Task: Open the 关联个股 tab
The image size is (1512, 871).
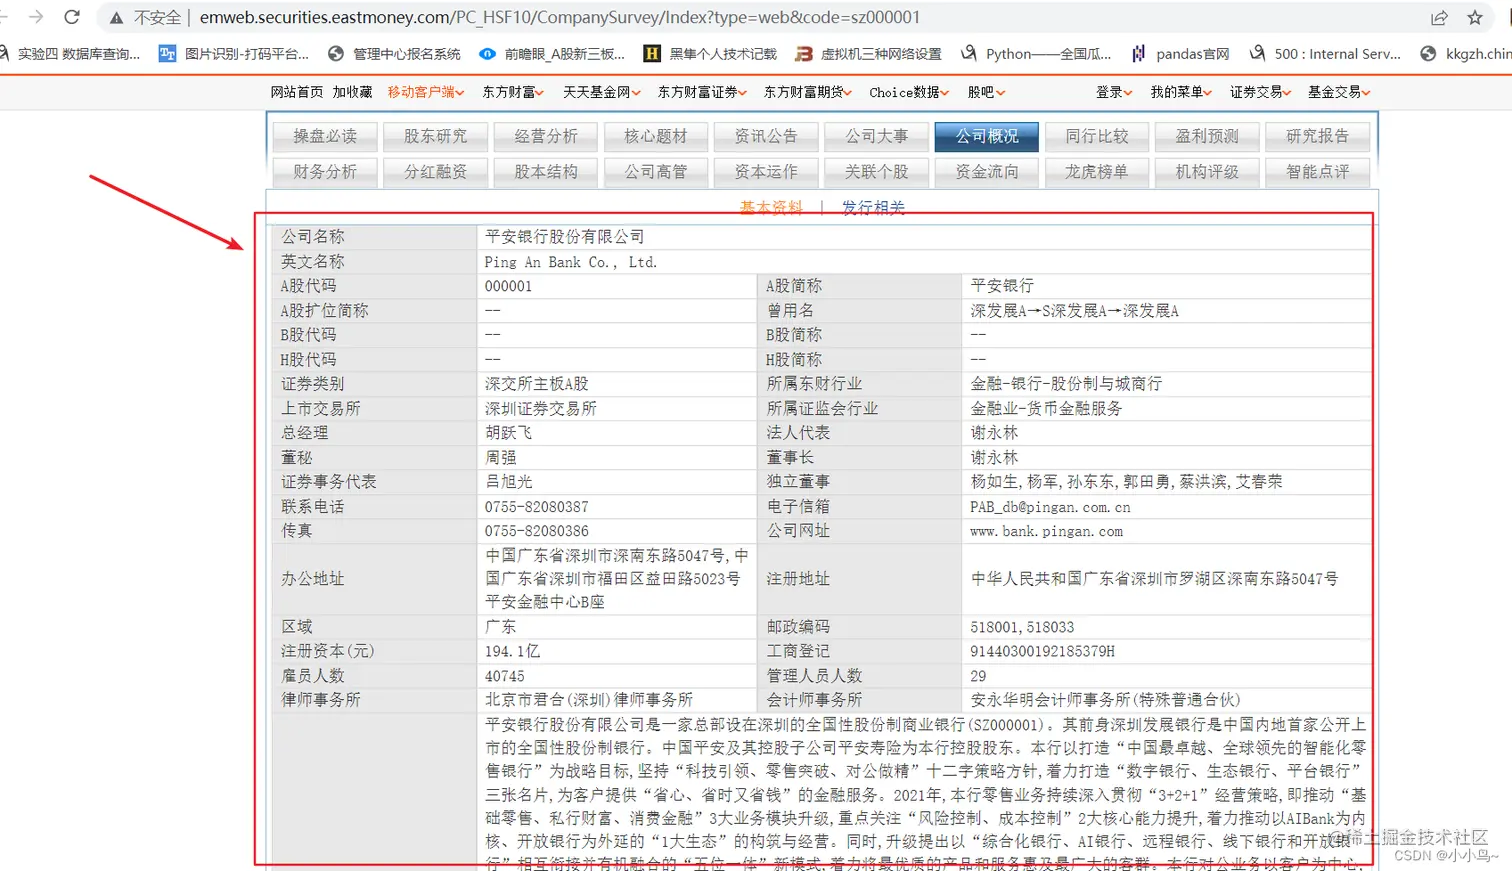Action: click(876, 172)
